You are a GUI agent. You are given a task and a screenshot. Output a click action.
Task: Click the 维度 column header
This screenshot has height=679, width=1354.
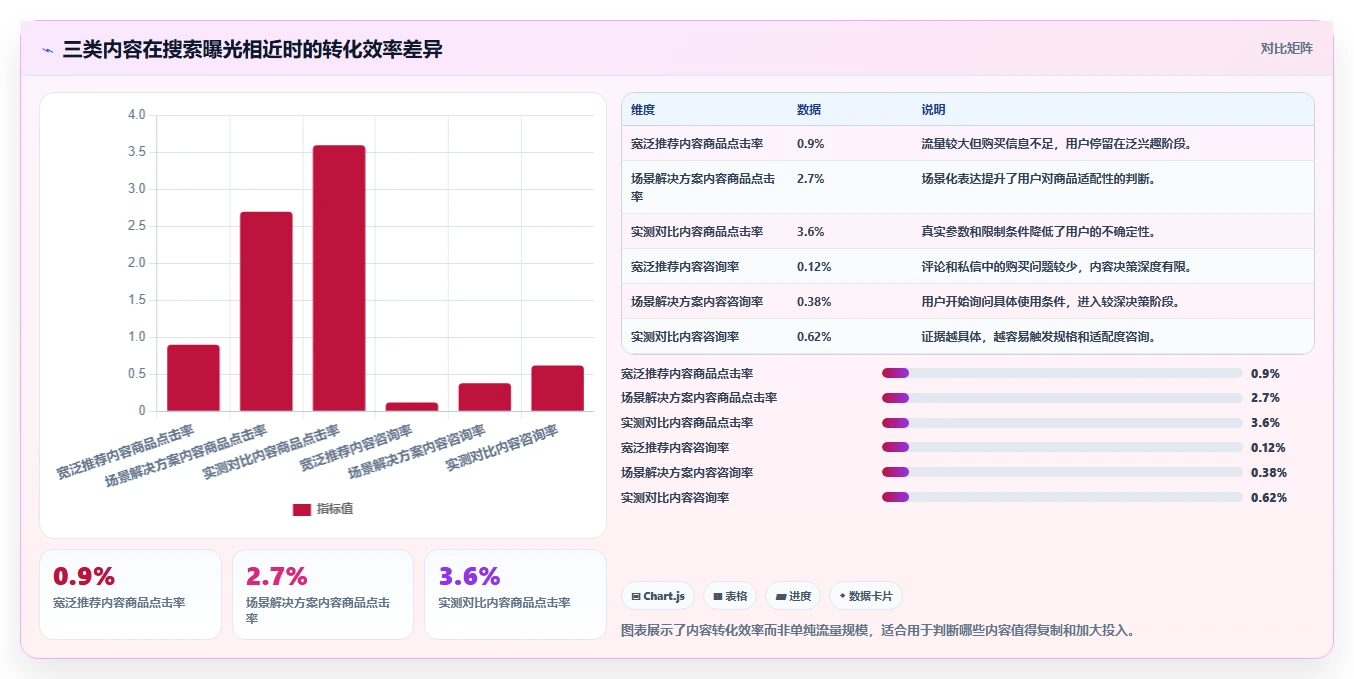pos(643,110)
